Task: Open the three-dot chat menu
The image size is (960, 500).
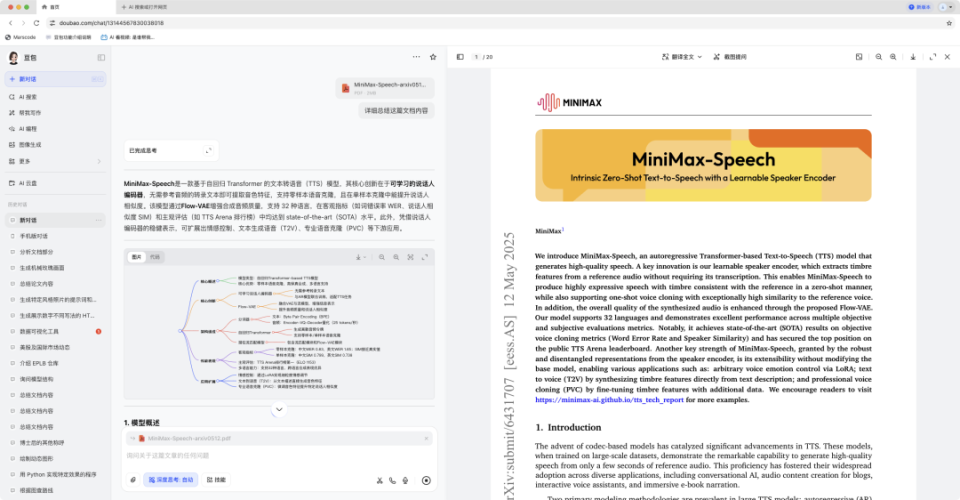Action: click(416, 57)
